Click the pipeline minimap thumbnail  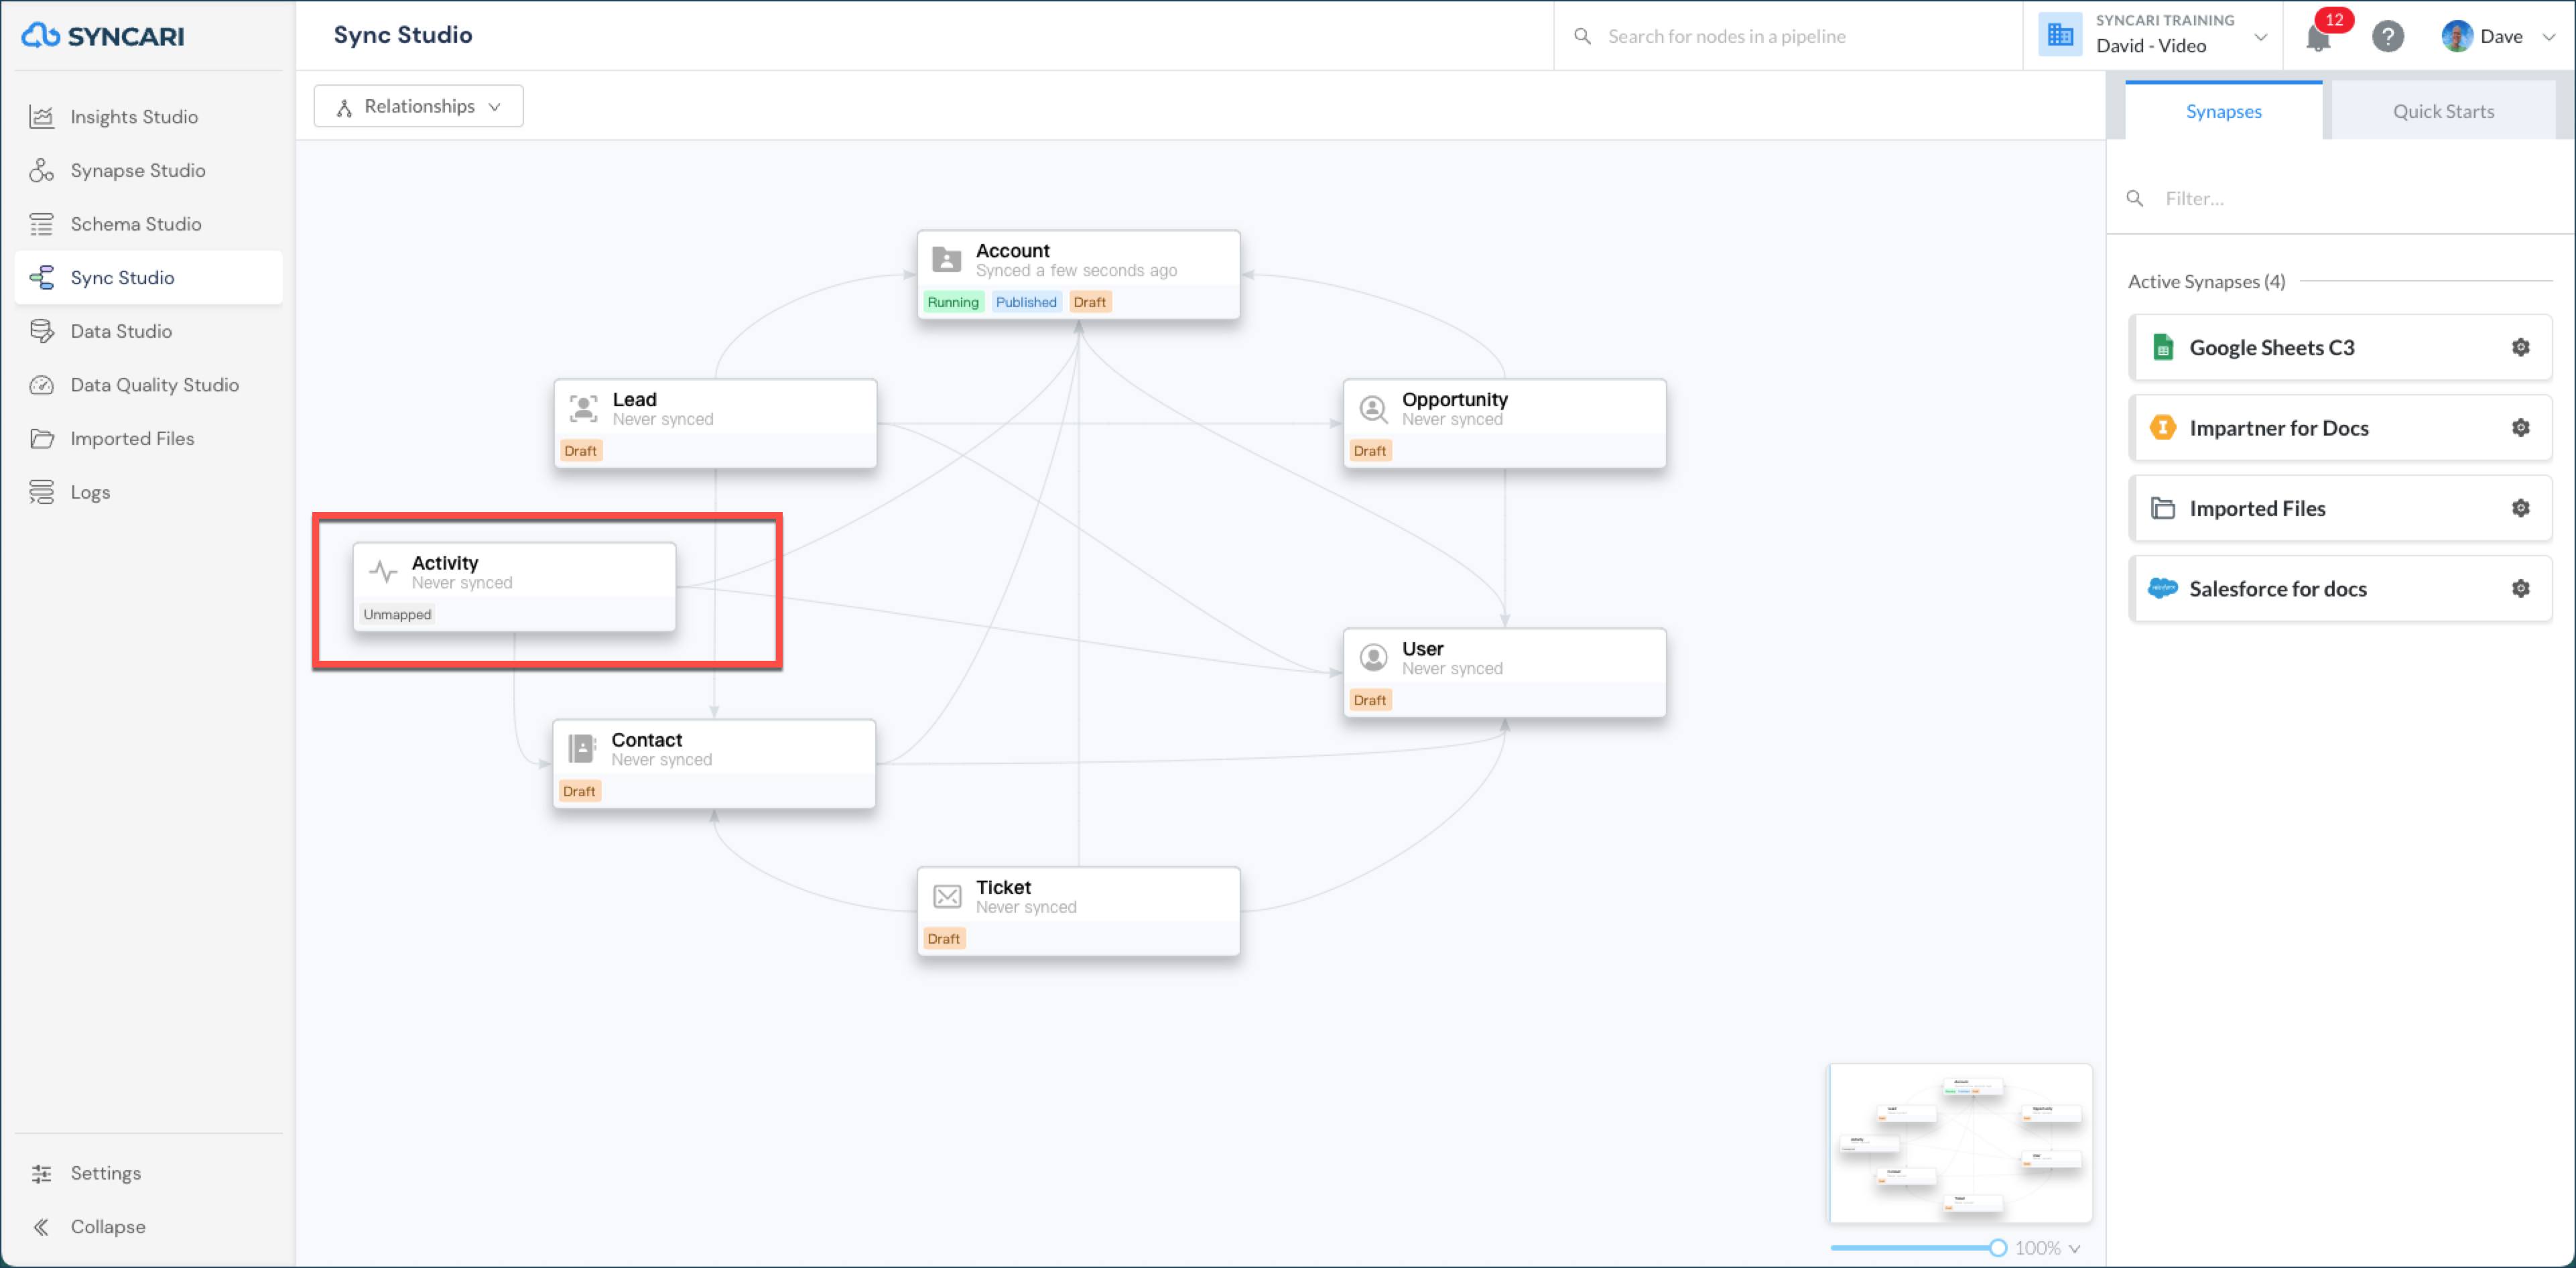point(1960,1143)
